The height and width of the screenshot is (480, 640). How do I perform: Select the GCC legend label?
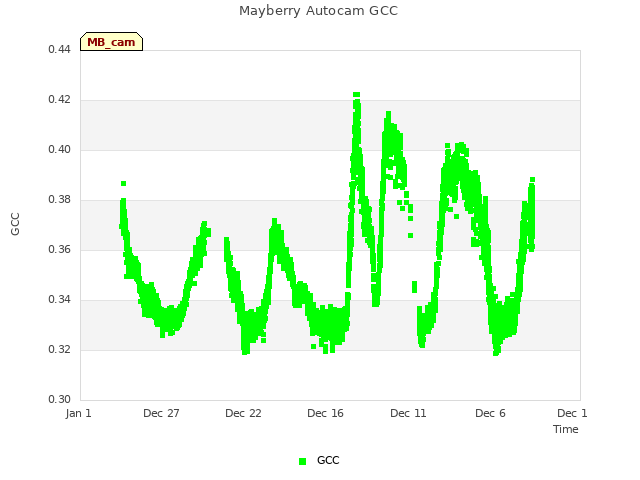tap(328, 460)
